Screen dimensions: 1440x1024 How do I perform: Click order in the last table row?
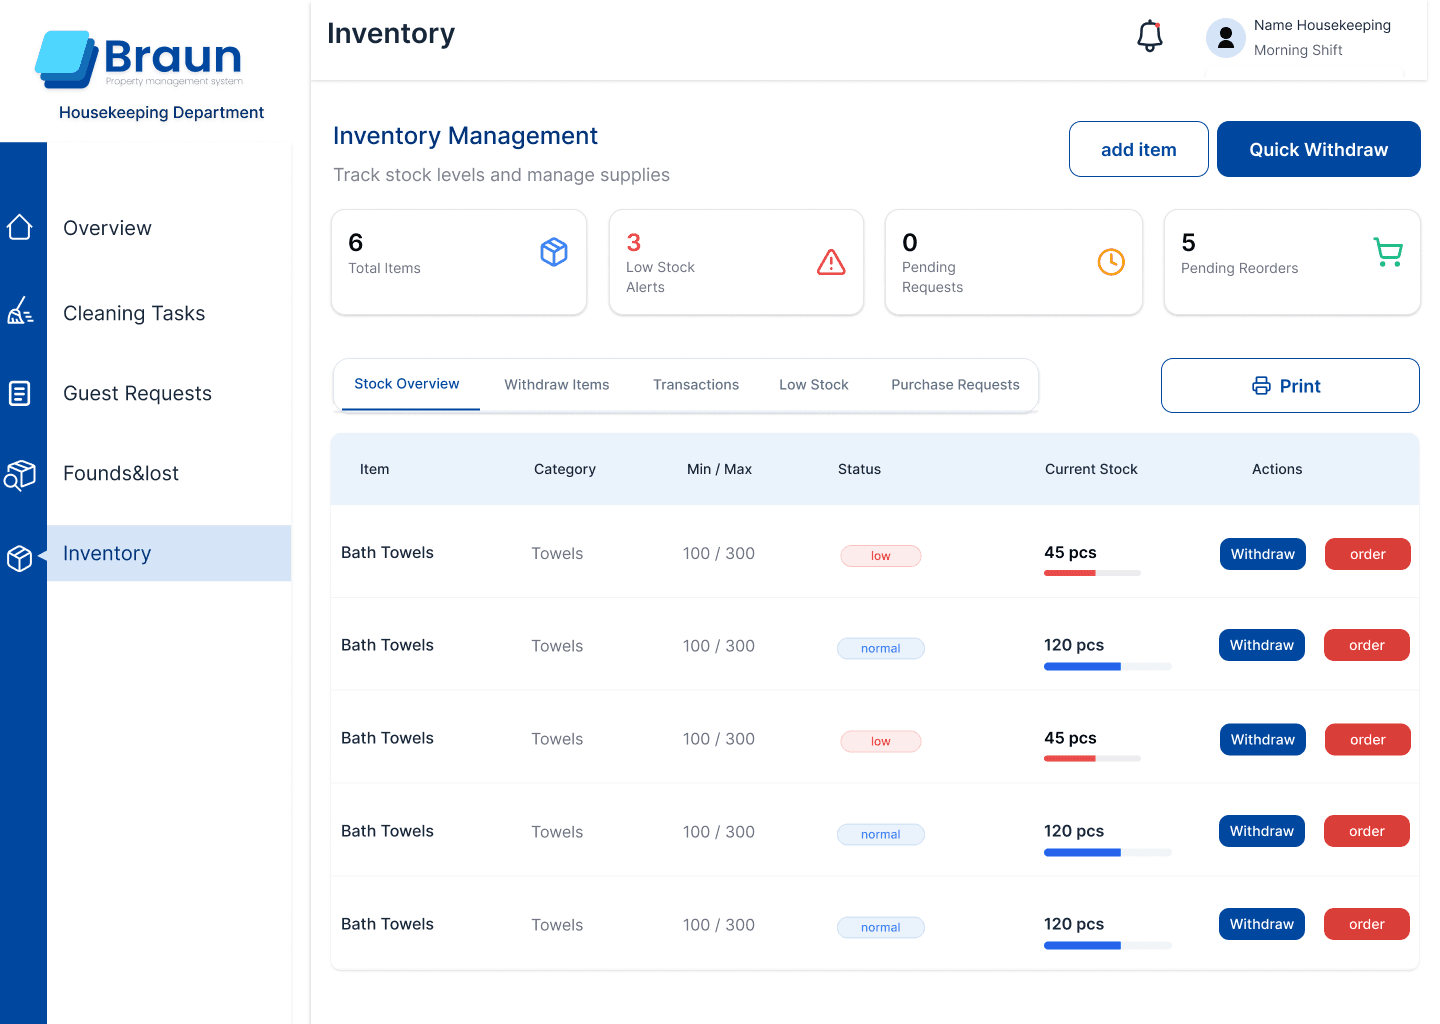pyautogui.click(x=1367, y=924)
